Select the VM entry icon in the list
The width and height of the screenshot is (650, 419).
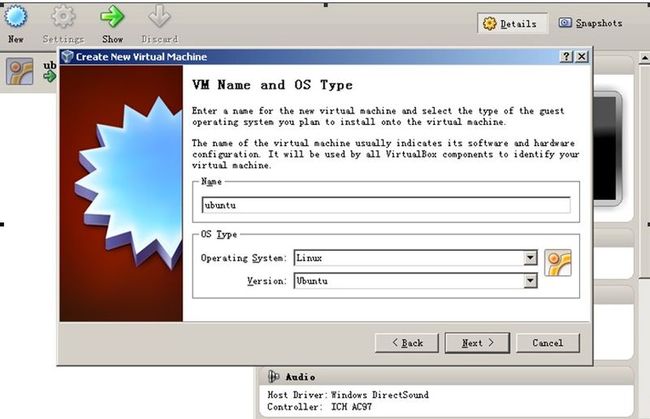[x=19, y=72]
